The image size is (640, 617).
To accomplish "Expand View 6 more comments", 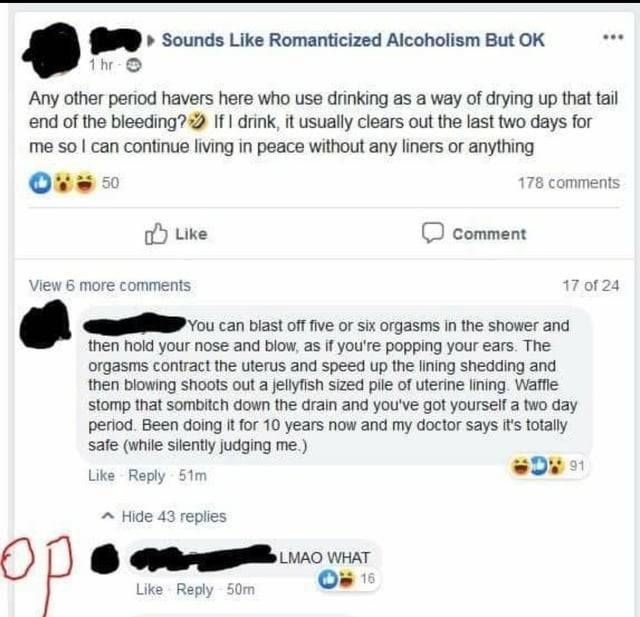I will [110, 285].
